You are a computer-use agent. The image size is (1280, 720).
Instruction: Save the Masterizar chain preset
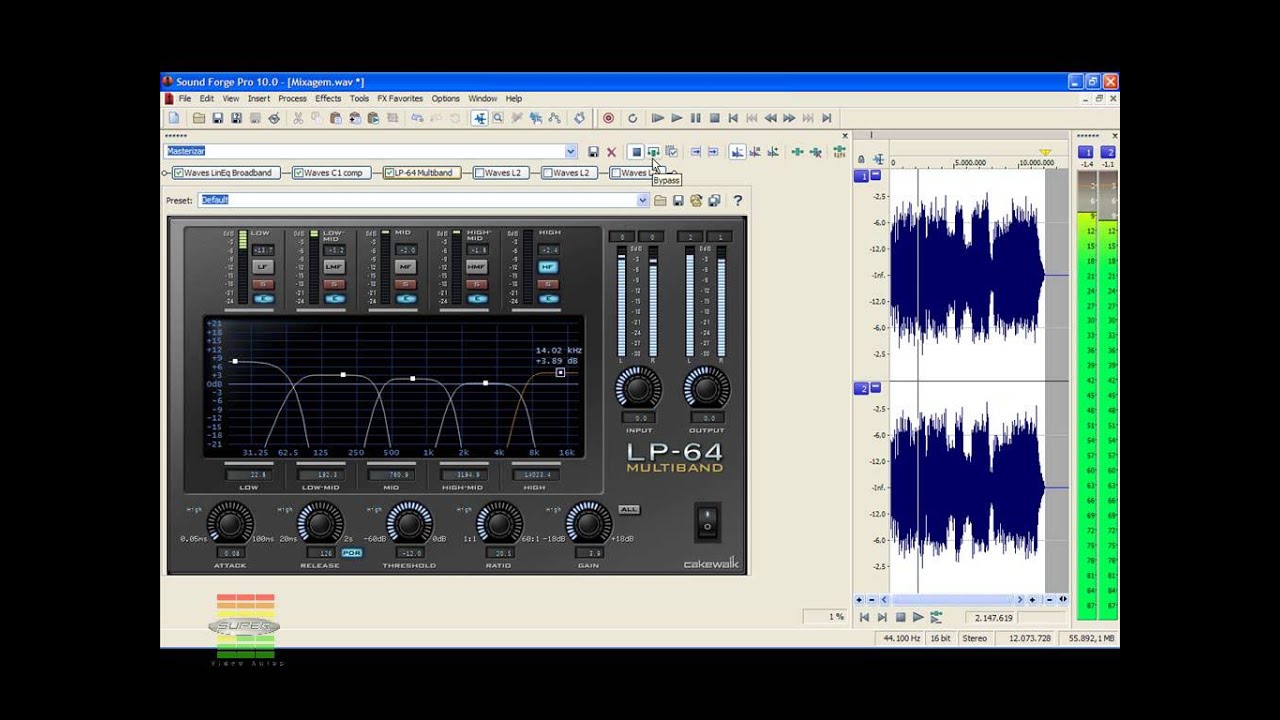[x=593, y=152]
